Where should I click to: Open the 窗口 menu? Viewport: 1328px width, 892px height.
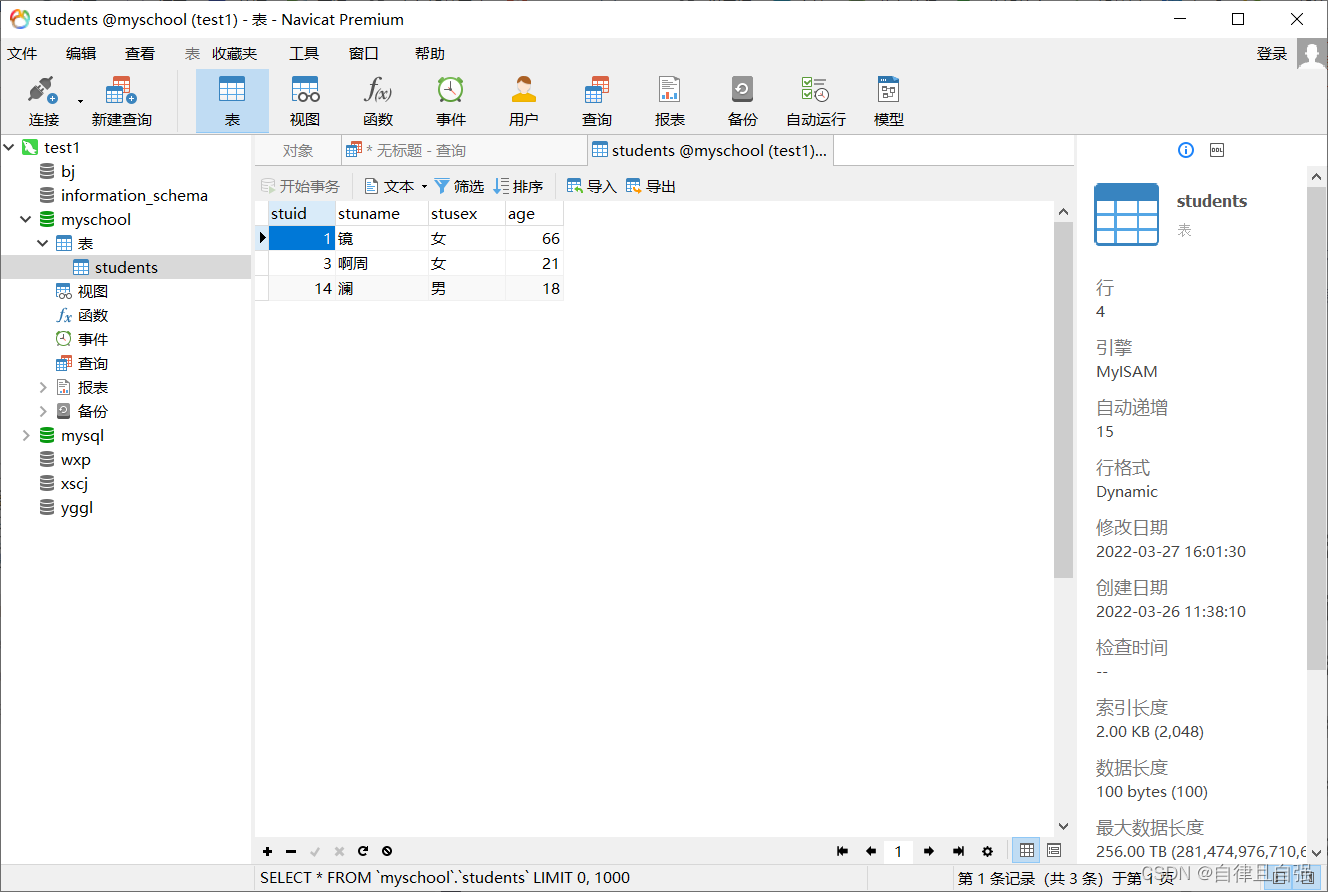point(364,54)
